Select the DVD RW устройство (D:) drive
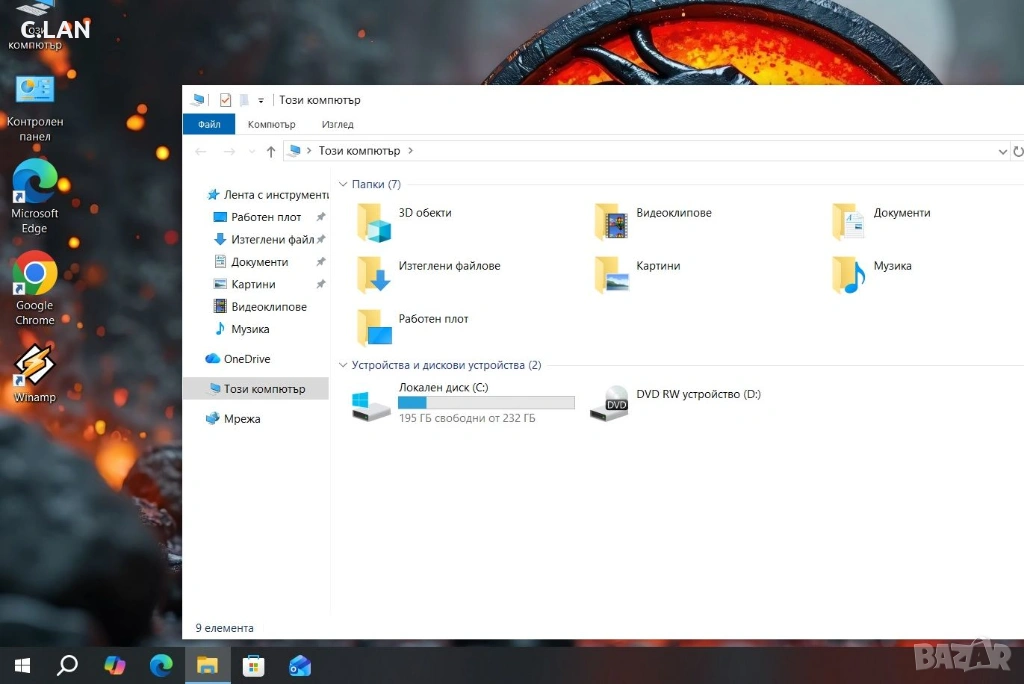The height and width of the screenshot is (684, 1024). pos(609,403)
